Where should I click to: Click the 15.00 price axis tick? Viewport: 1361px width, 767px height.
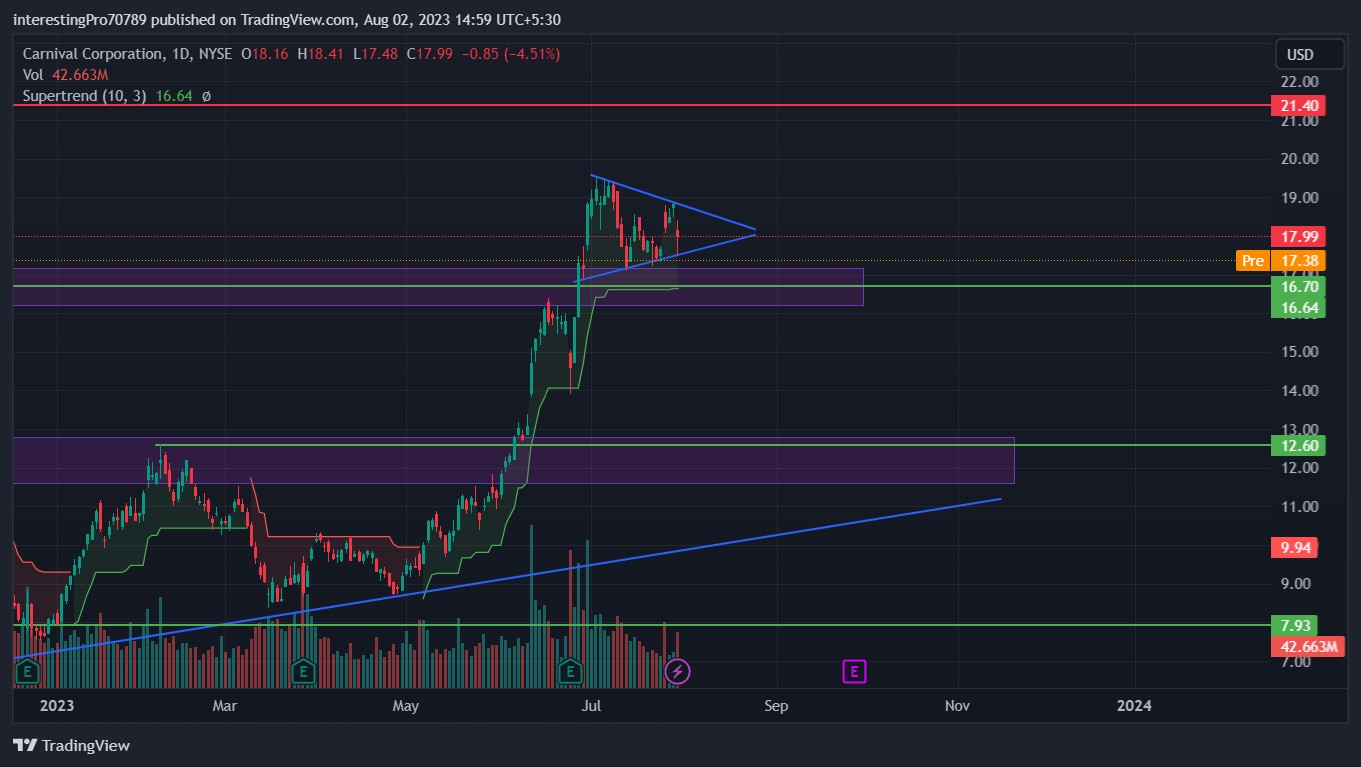[x=1299, y=352]
